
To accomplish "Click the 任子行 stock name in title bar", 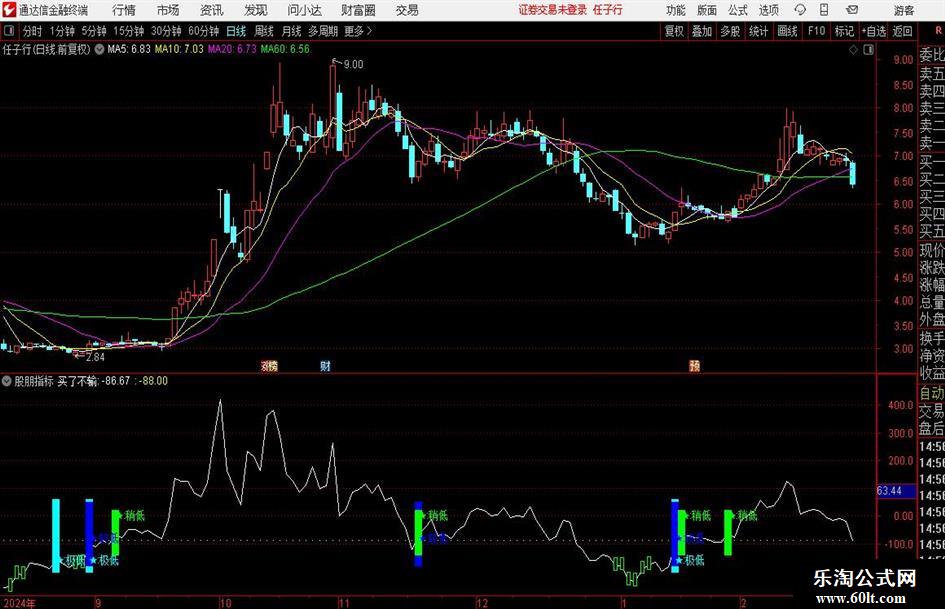I will [608, 10].
